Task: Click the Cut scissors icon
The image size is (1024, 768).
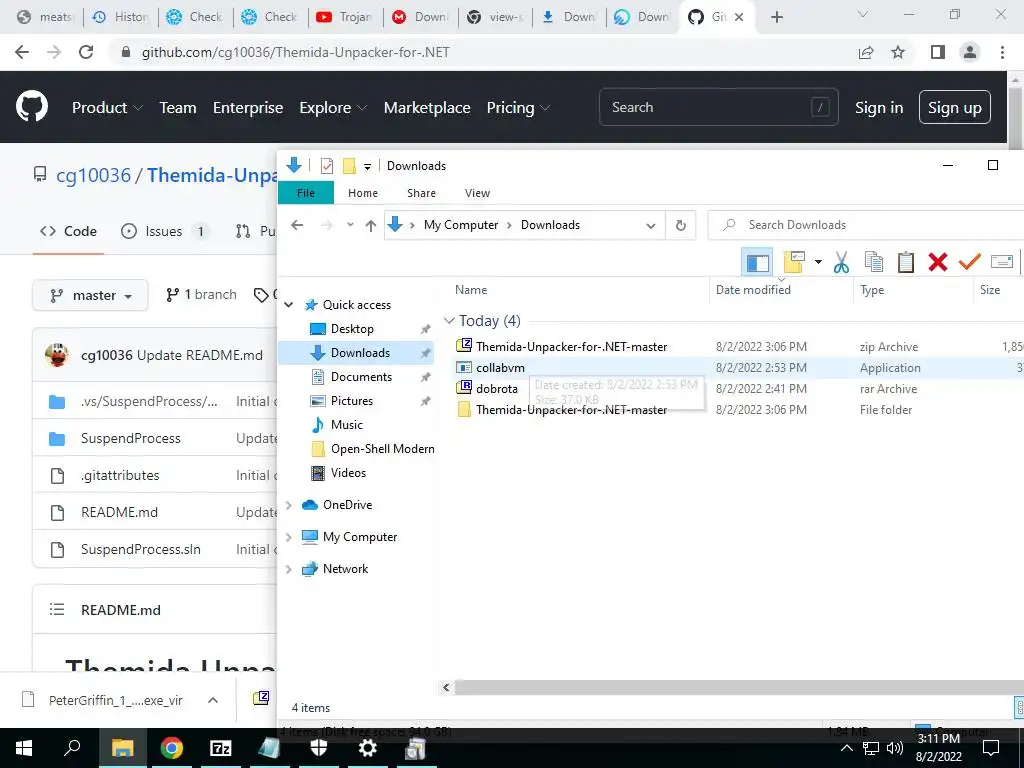Action: pos(841,263)
